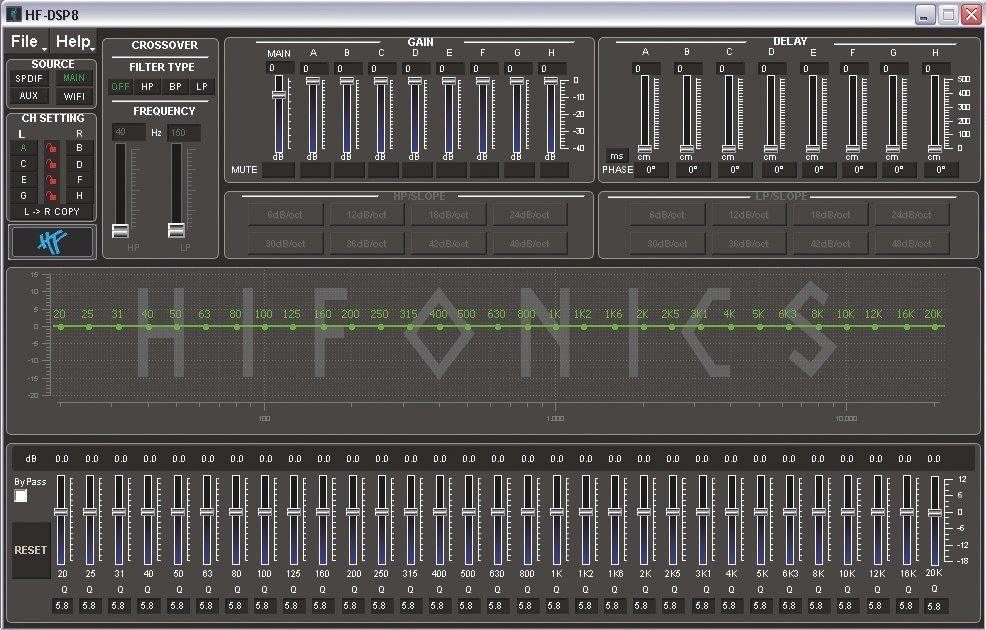Click the Q value field under 20 Hz band
986x630 pixels.
coord(62,605)
